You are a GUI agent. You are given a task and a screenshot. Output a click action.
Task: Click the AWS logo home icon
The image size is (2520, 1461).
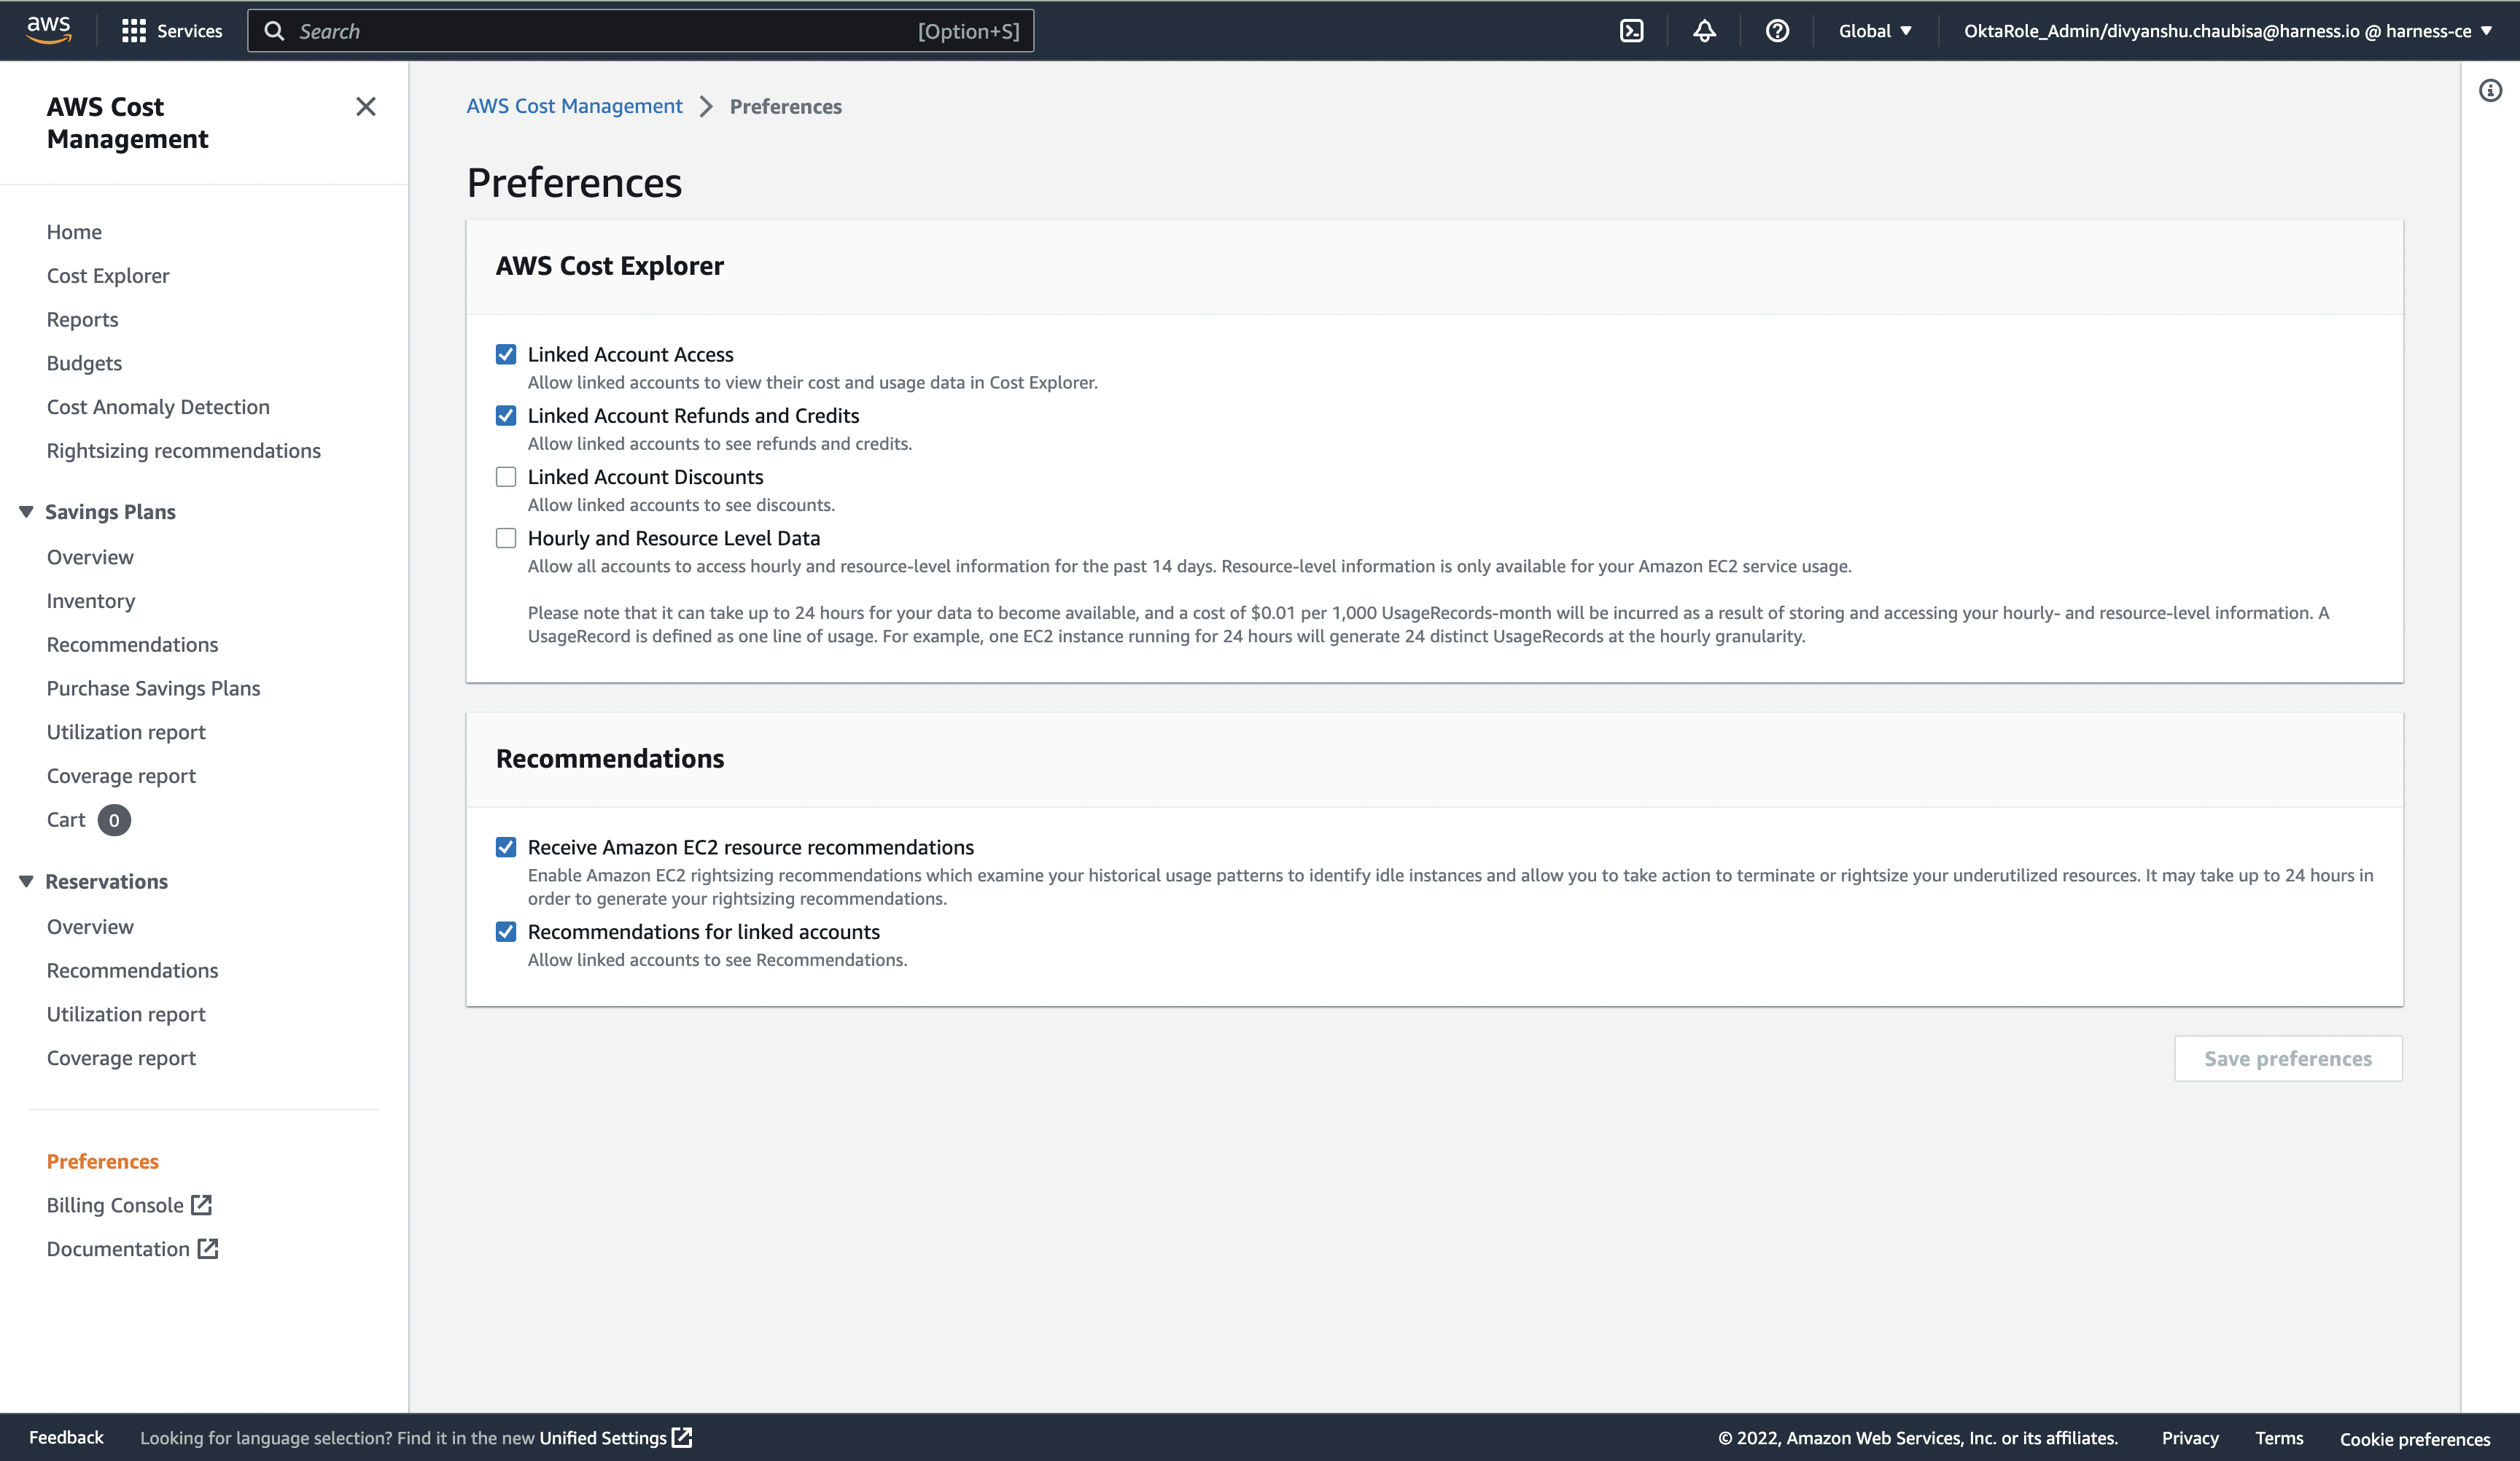[x=48, y=30]
